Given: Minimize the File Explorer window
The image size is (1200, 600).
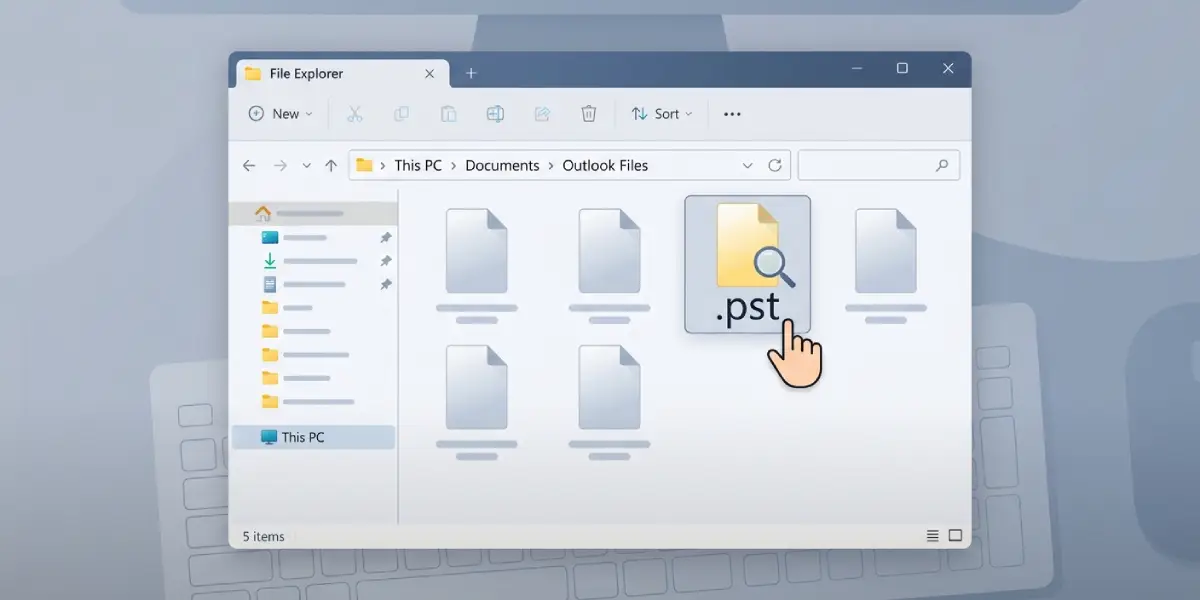Looking at the screenshot, I should click(x=857, y=68).
